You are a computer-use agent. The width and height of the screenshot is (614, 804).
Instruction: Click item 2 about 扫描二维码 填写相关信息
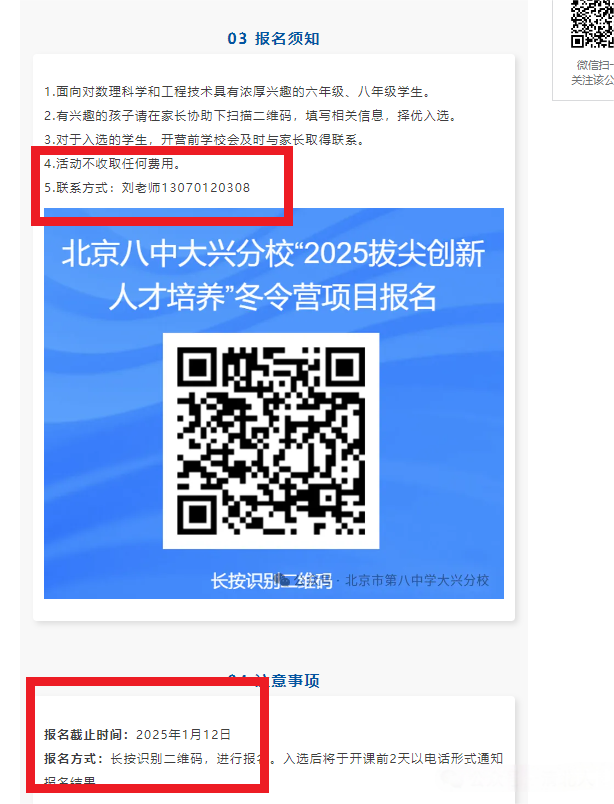250,116
